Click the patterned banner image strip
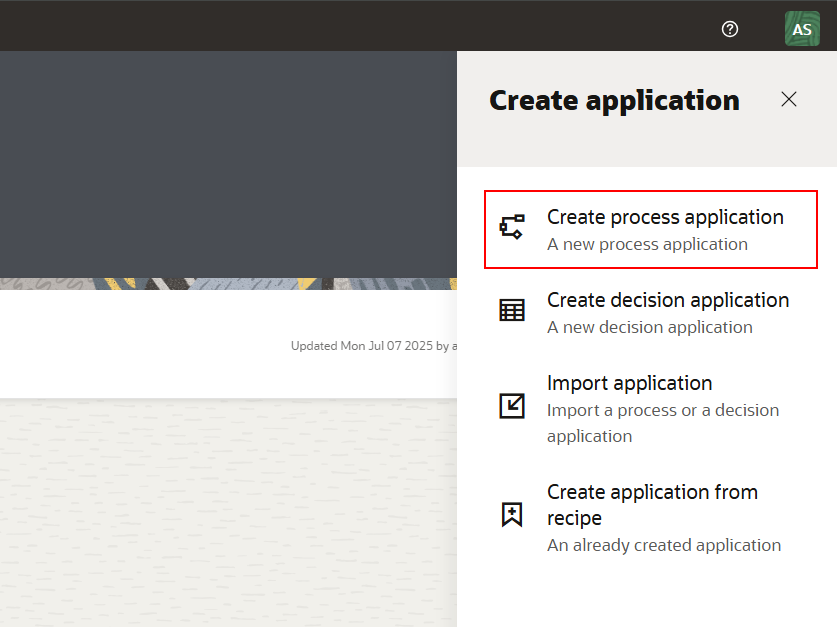The width and height of the screenshot is (837, 627). pos(228,284)
